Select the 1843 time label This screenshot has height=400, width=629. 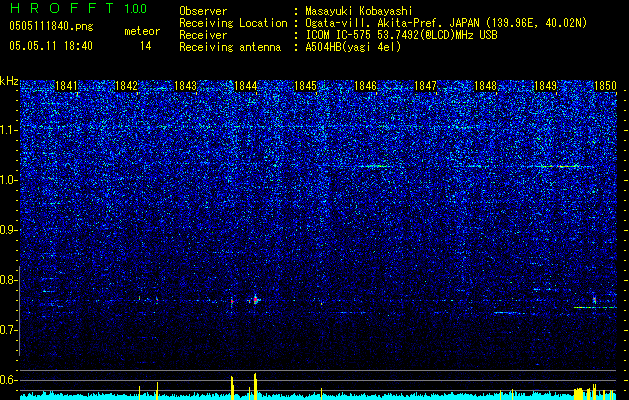(186, 86)
